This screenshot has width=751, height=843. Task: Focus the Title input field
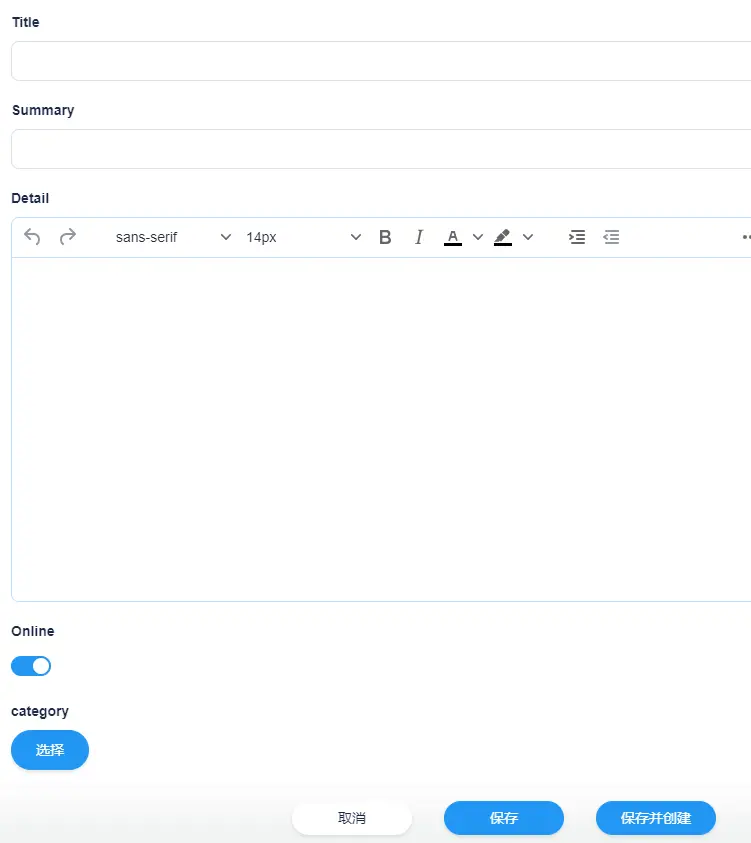380,61
